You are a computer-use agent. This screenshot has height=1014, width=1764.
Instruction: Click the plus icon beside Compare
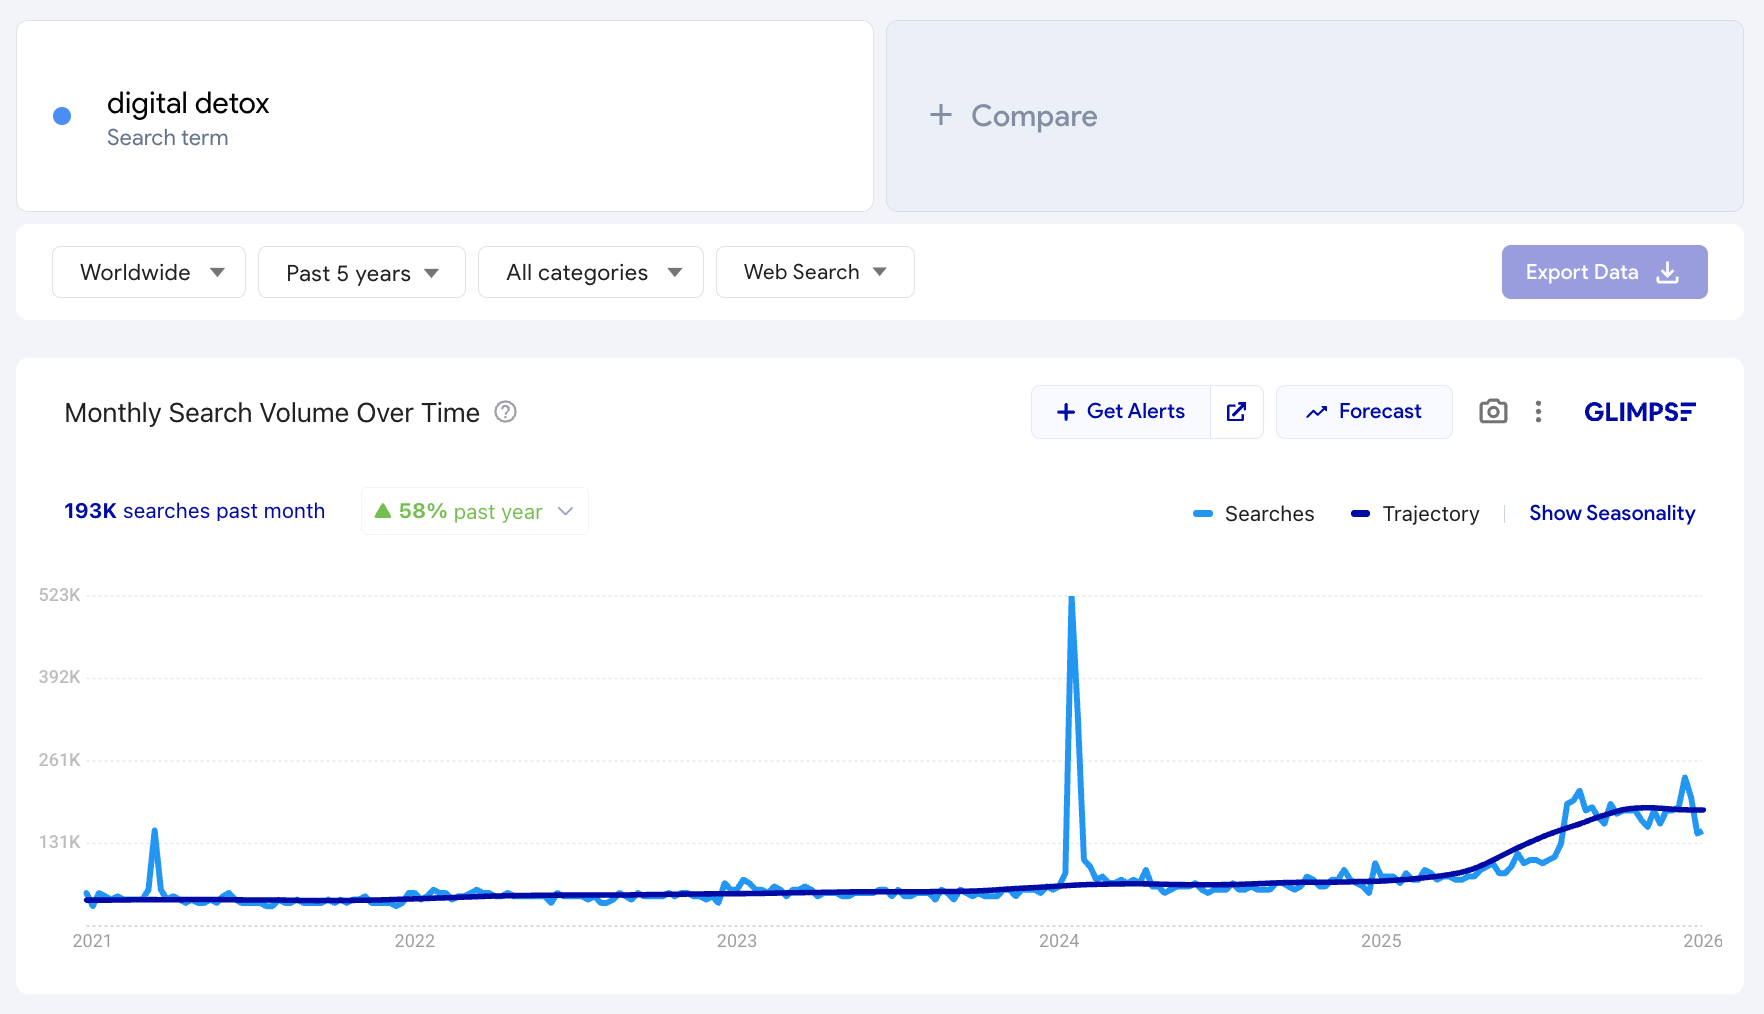(x=940, y=115)
